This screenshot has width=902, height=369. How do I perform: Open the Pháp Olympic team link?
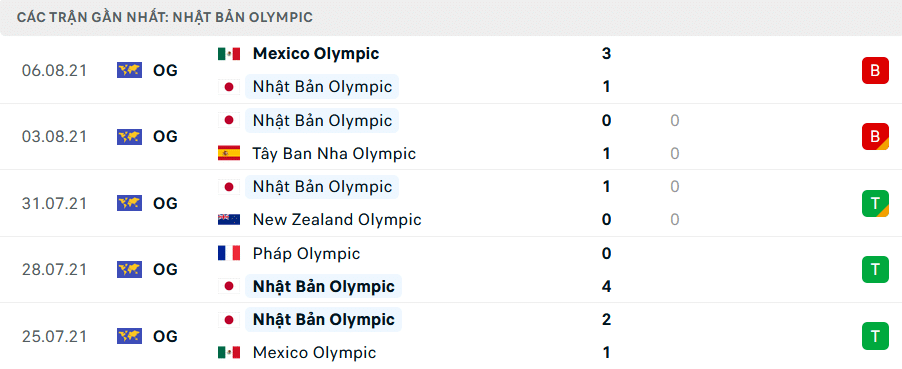tap(307, 253)
